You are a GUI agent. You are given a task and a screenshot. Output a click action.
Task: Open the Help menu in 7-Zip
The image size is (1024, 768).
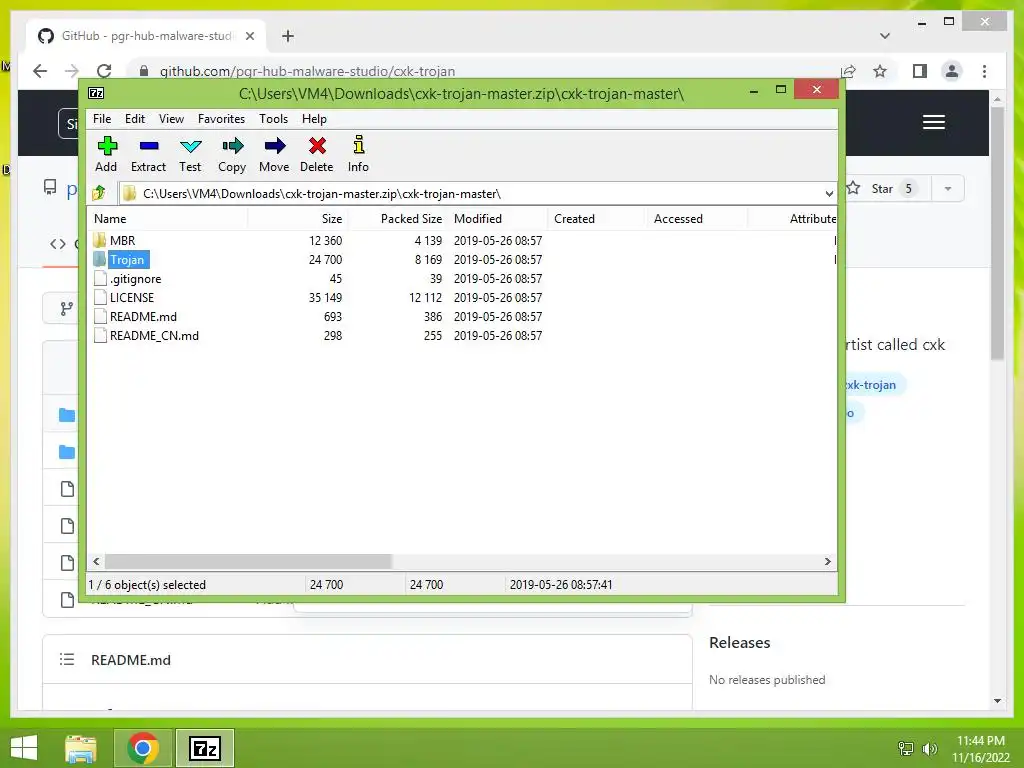pyautogui.click(x=314, y=119)
